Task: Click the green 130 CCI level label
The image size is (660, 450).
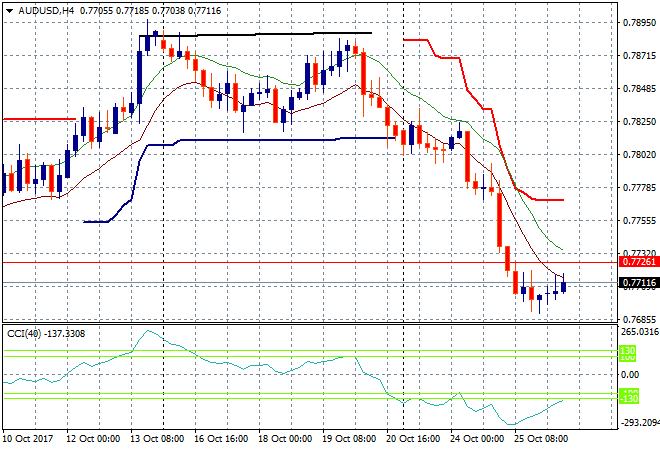Action: click(628, 350)
